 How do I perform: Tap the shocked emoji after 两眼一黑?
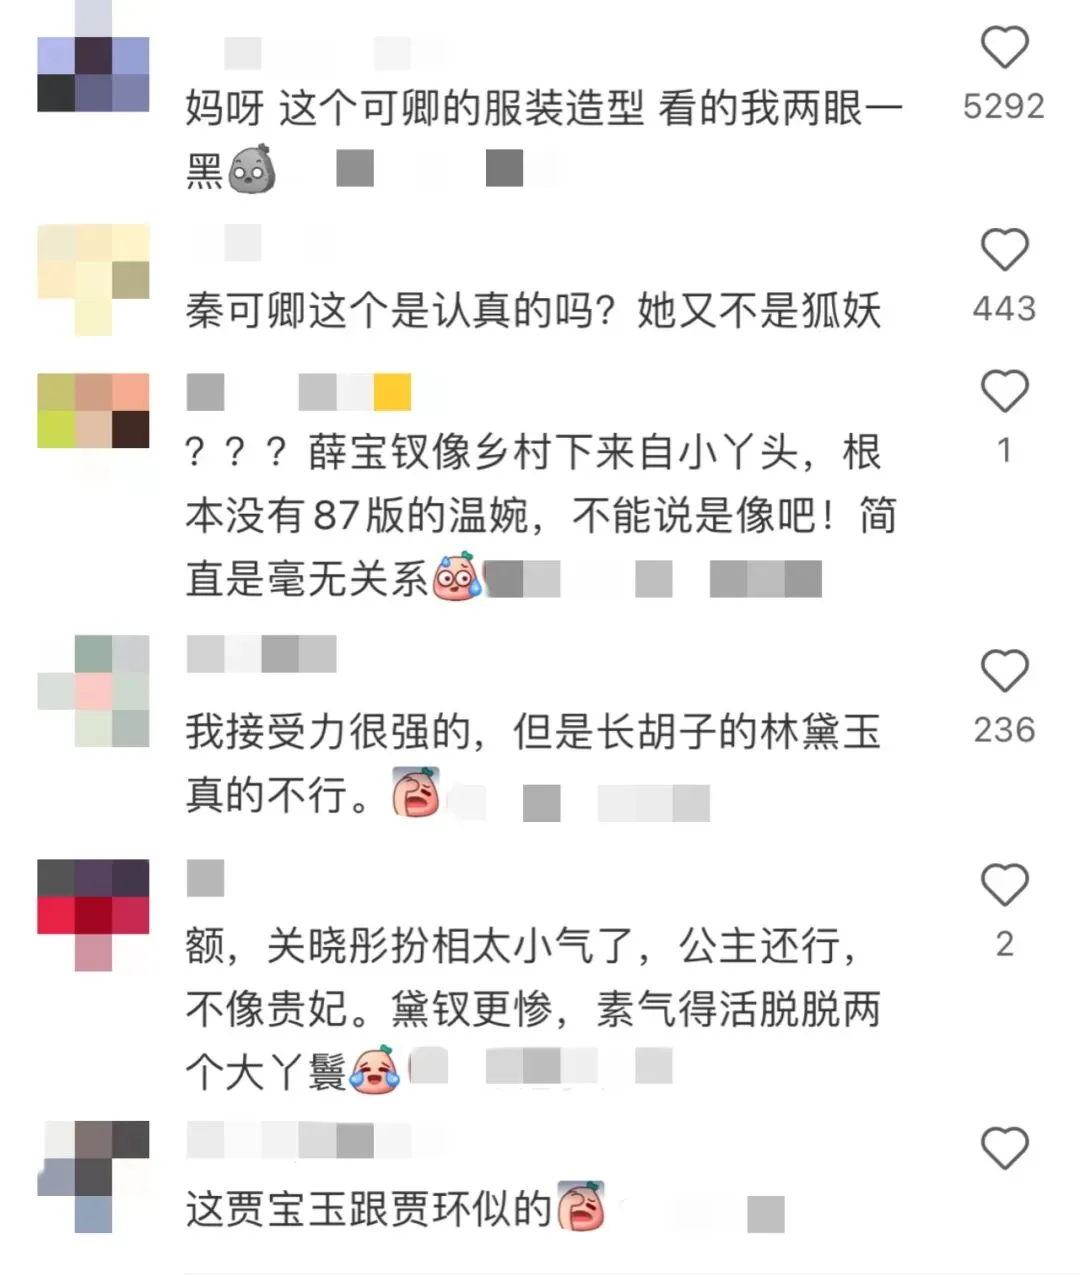[252, 169]
